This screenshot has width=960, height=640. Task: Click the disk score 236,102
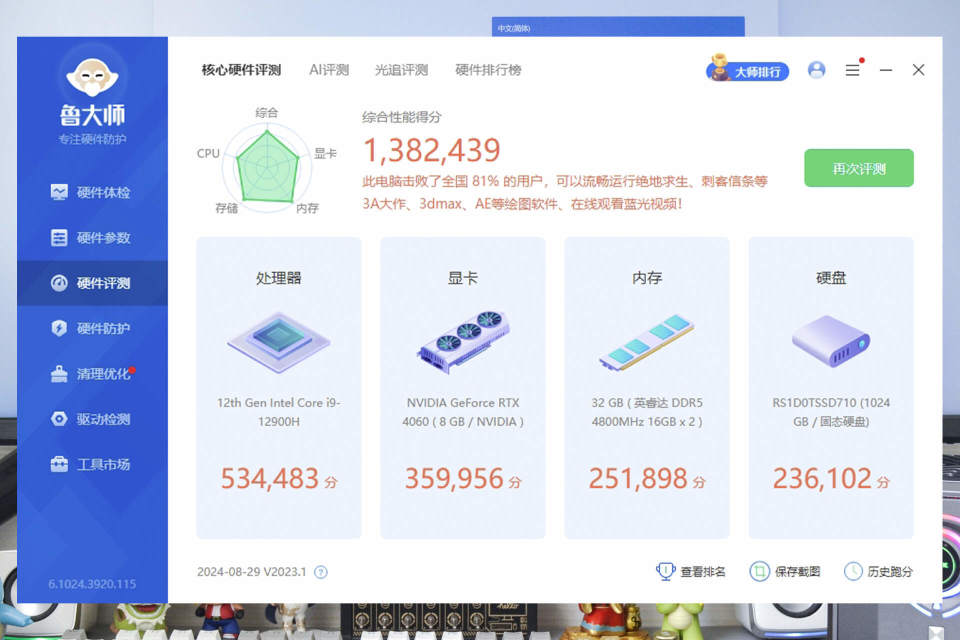[822, 478]
